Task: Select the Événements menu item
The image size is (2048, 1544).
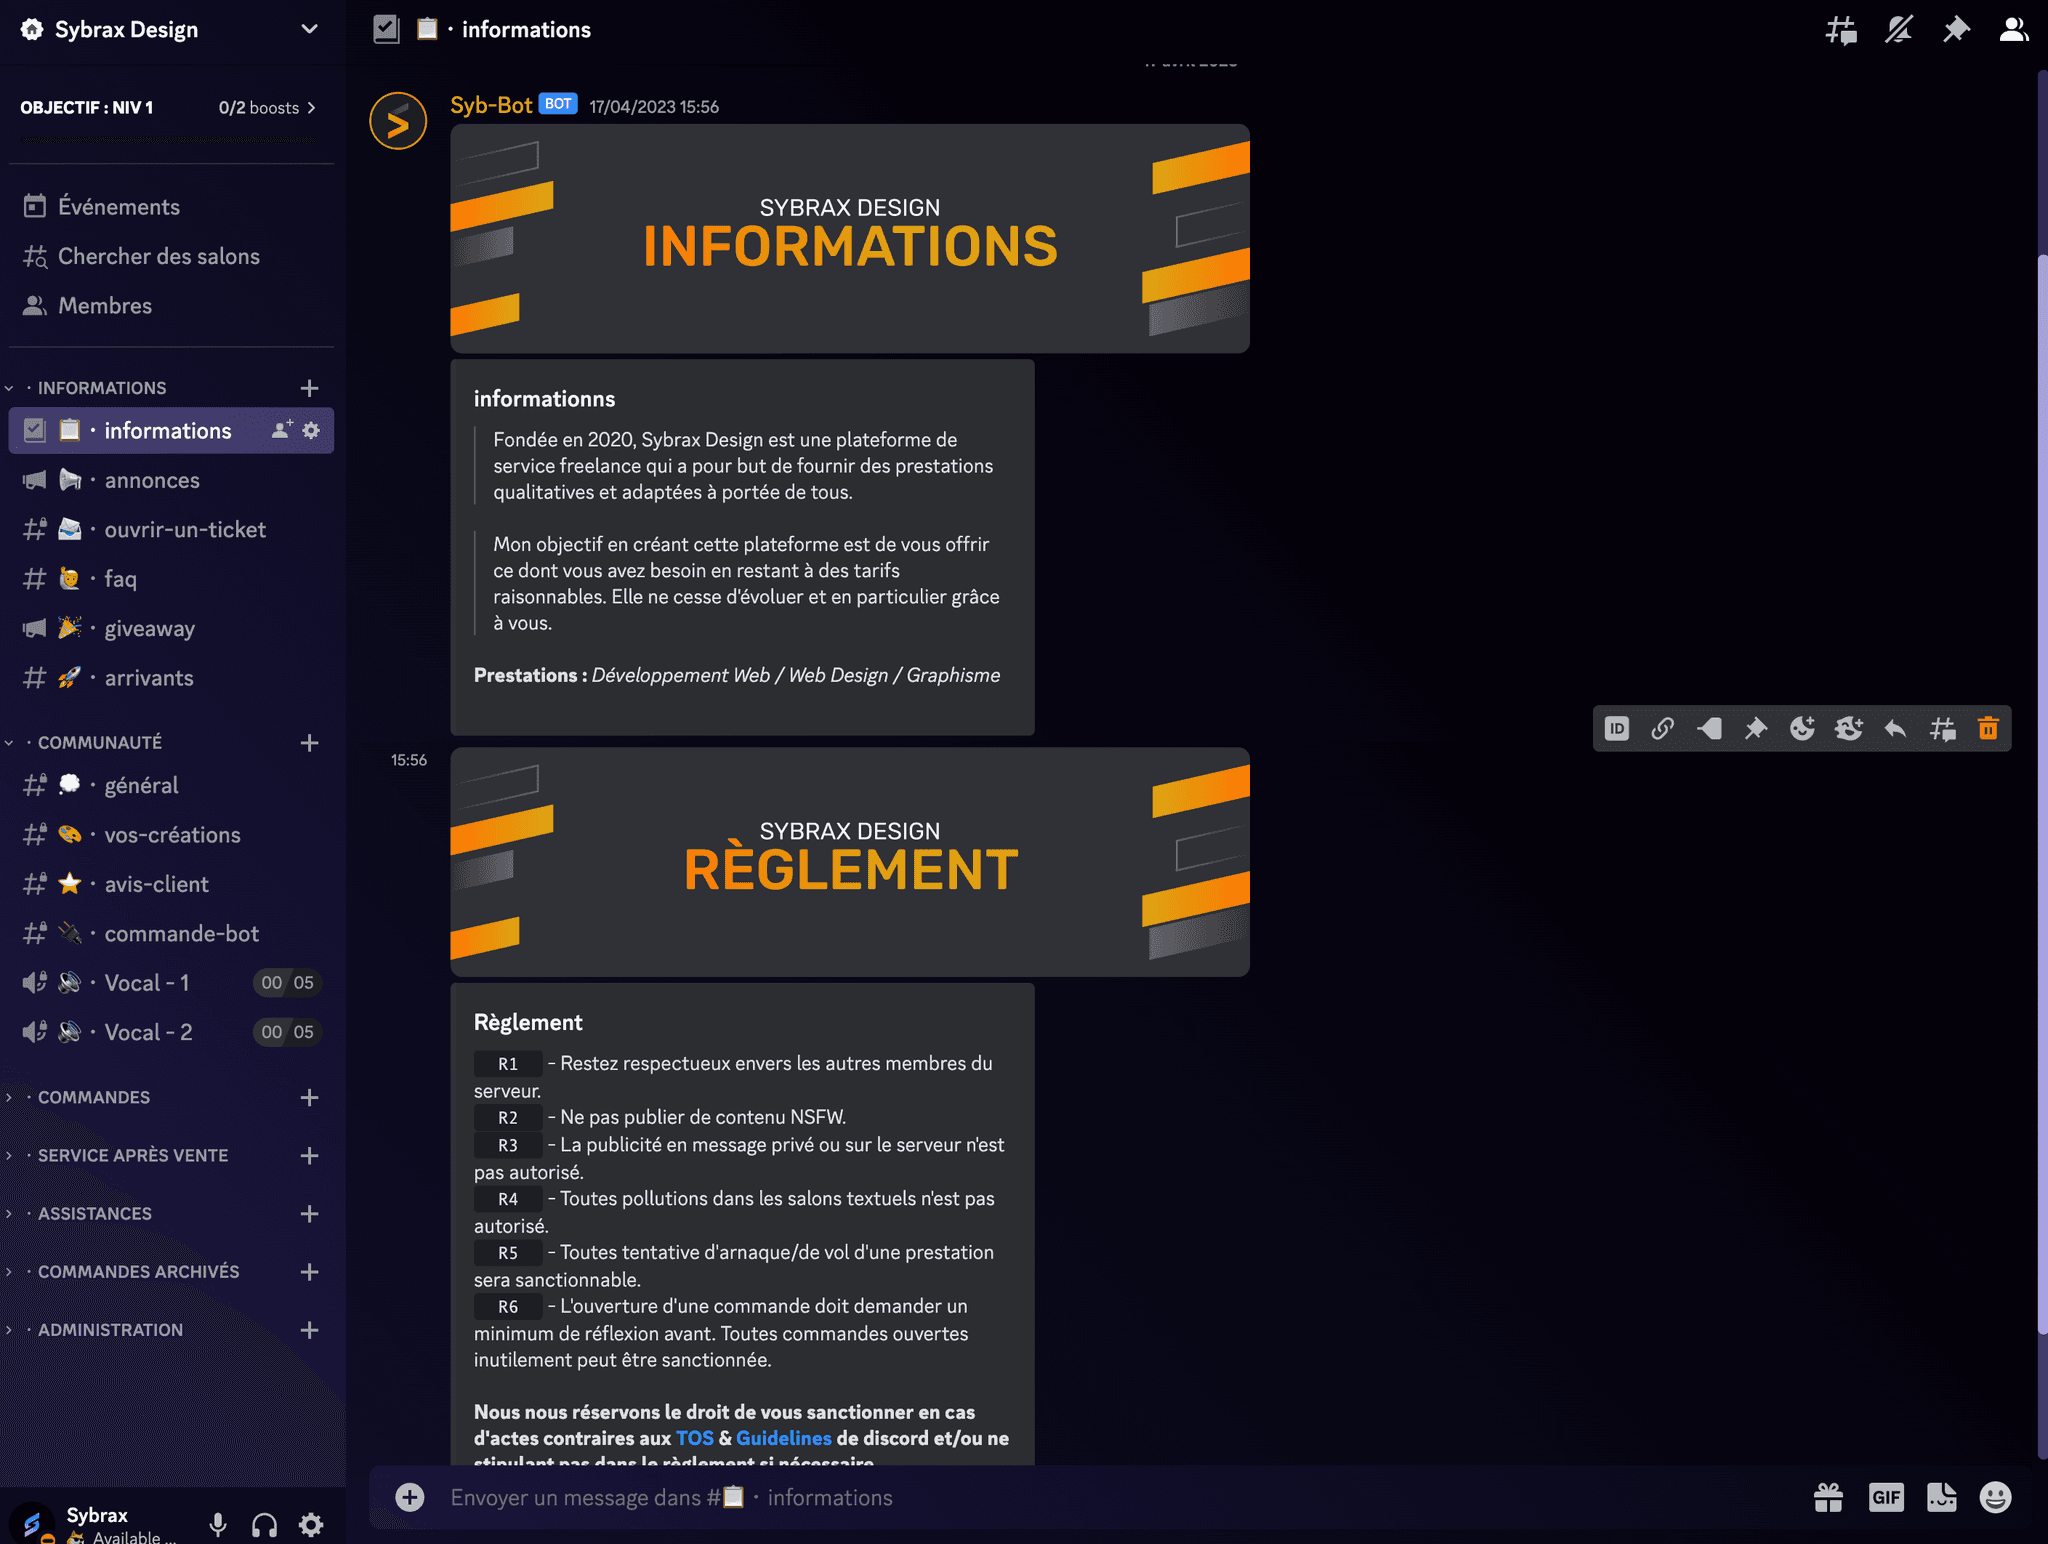Action: (118, 207)
